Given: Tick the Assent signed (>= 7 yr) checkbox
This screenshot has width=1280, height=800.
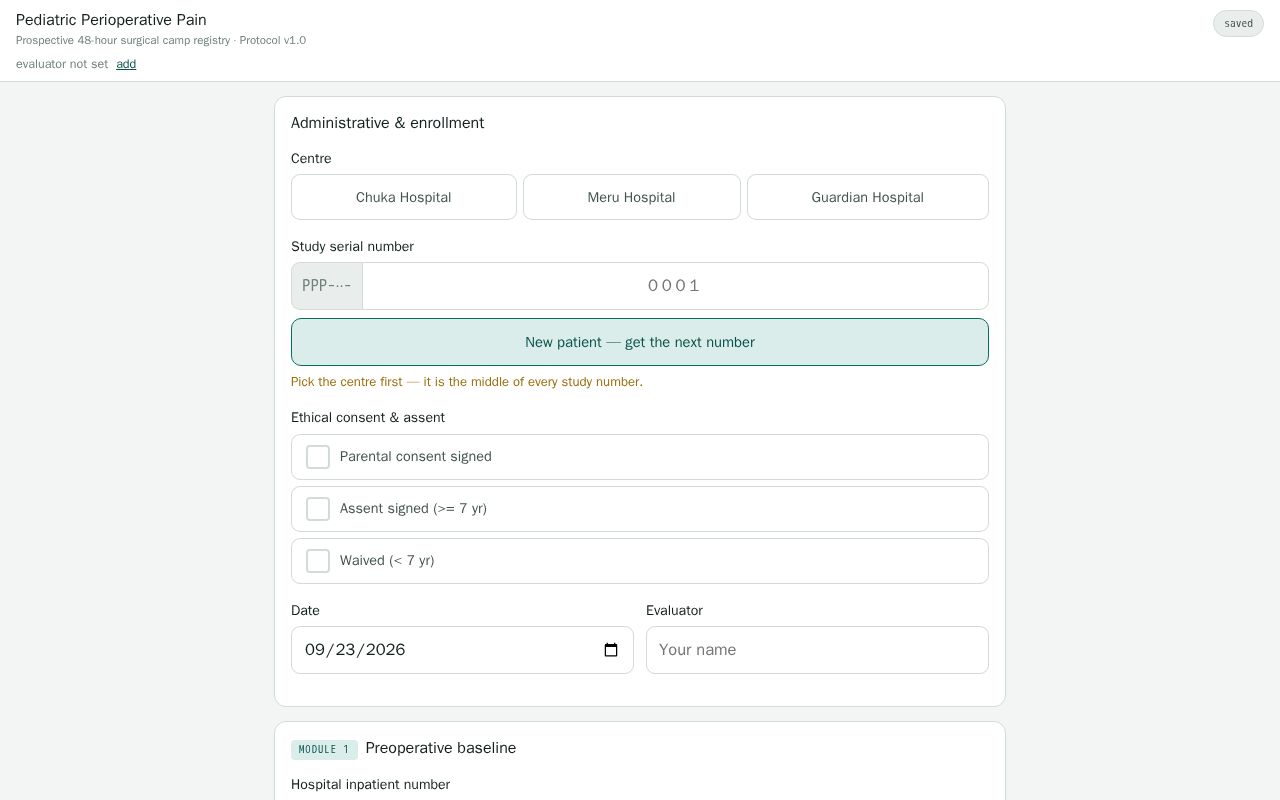Looking at the screenshot, I should click(318, 509).
